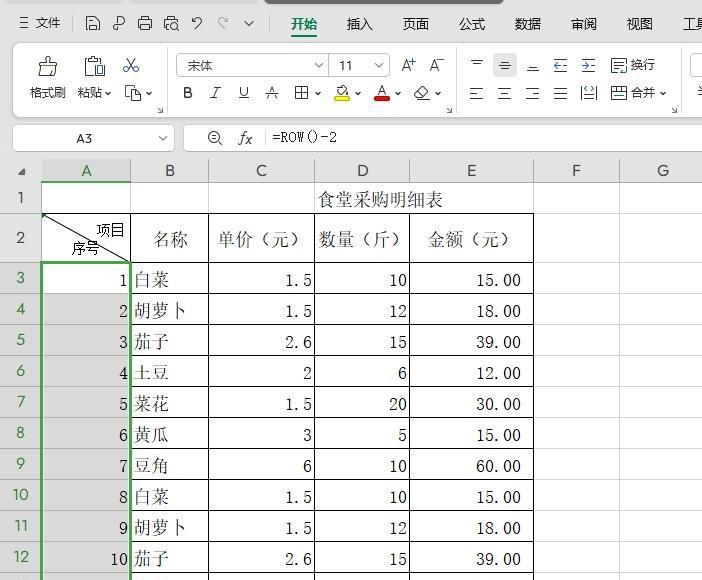This screenshot has height=580, width=702.
Task: Switch to the 开始 (Home) tab
Action: pyautogui.click(x=304, y=24)
